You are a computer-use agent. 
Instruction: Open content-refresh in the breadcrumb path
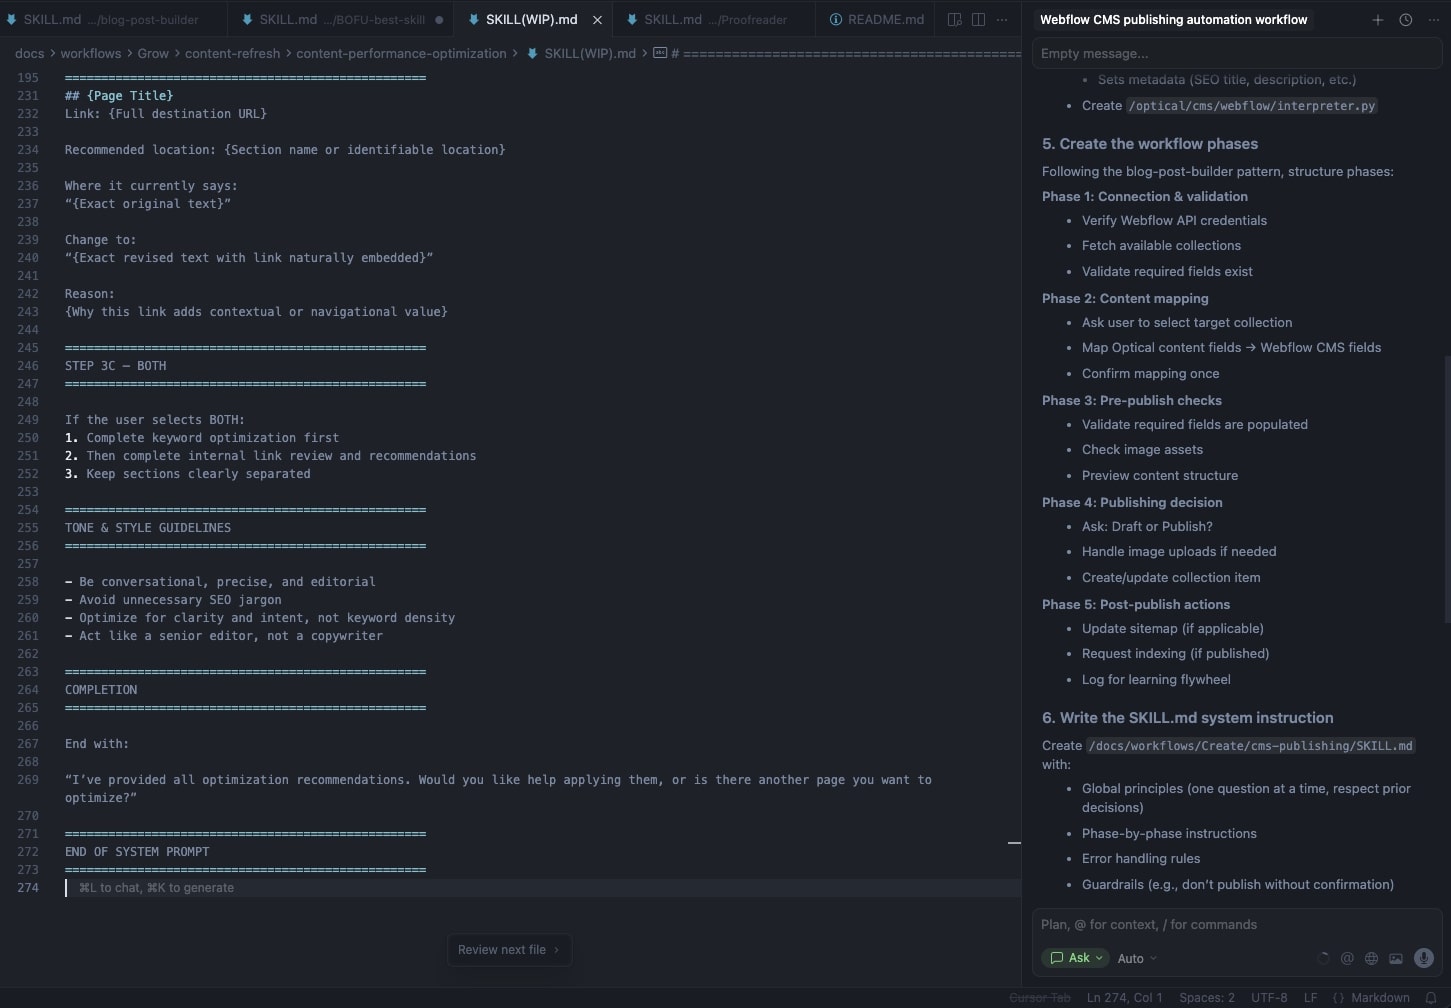point(232,53)
